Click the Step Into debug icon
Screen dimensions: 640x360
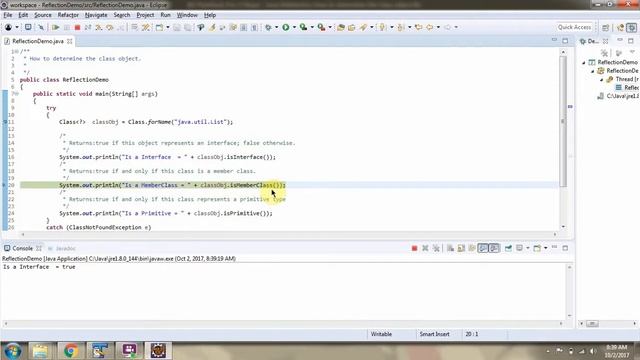[x=99, y=27]
